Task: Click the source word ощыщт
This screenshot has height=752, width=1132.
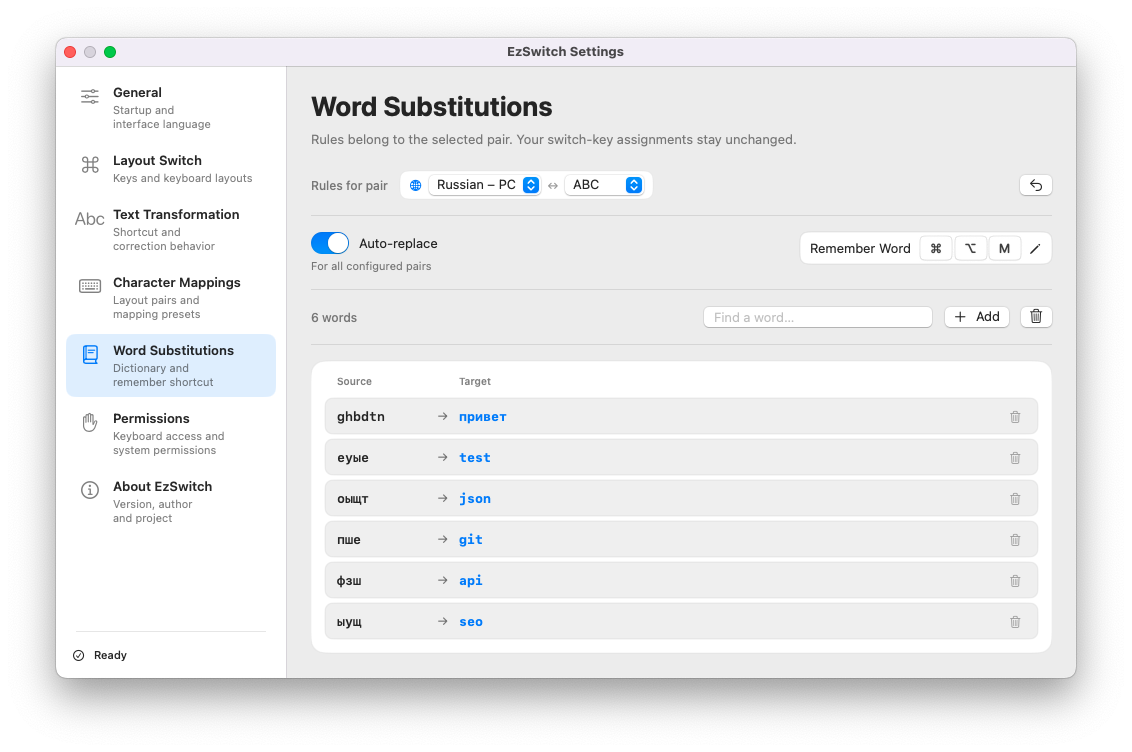Action: [x=353, y=499]
